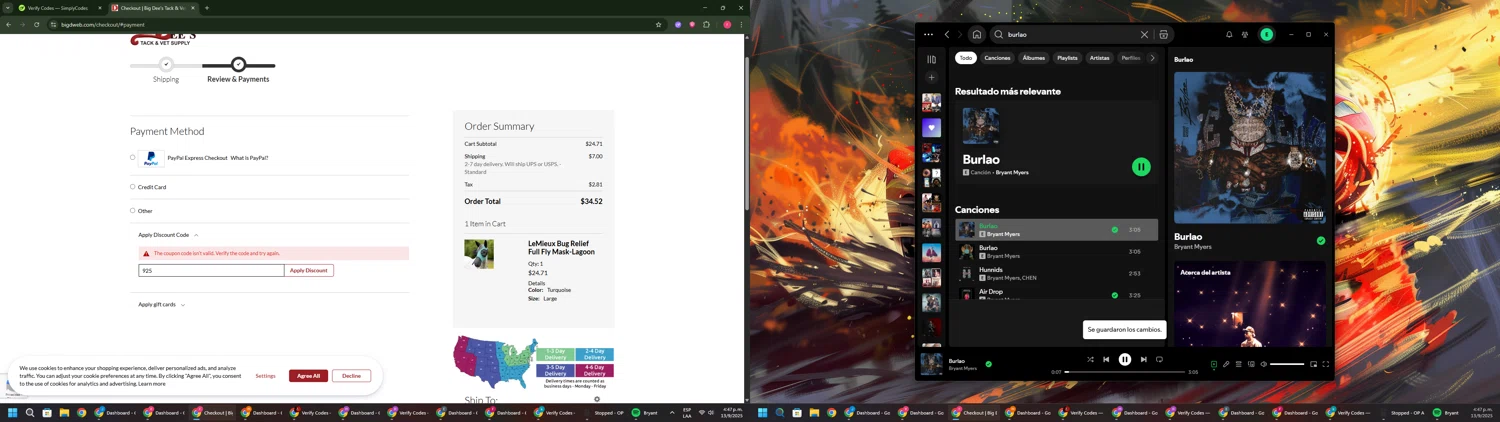
Task: Select the Canciones filter chip
Action: point(997,58)
